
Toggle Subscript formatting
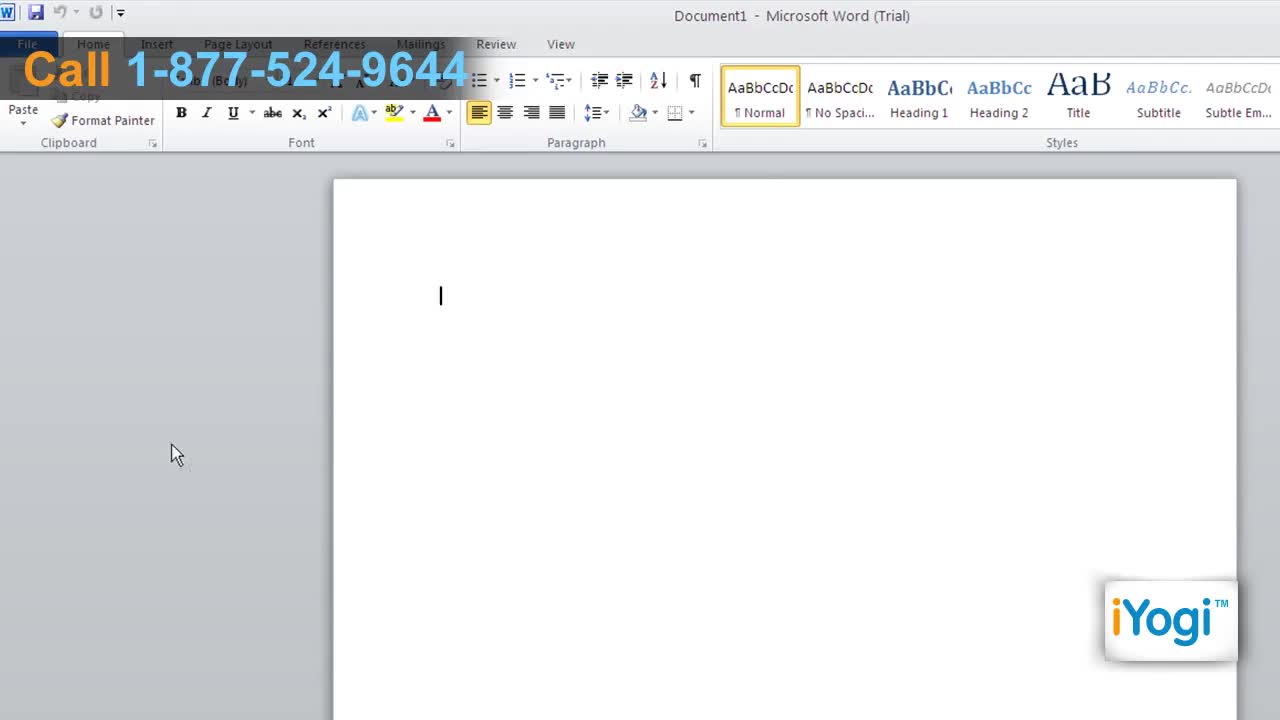pos(299,113)
